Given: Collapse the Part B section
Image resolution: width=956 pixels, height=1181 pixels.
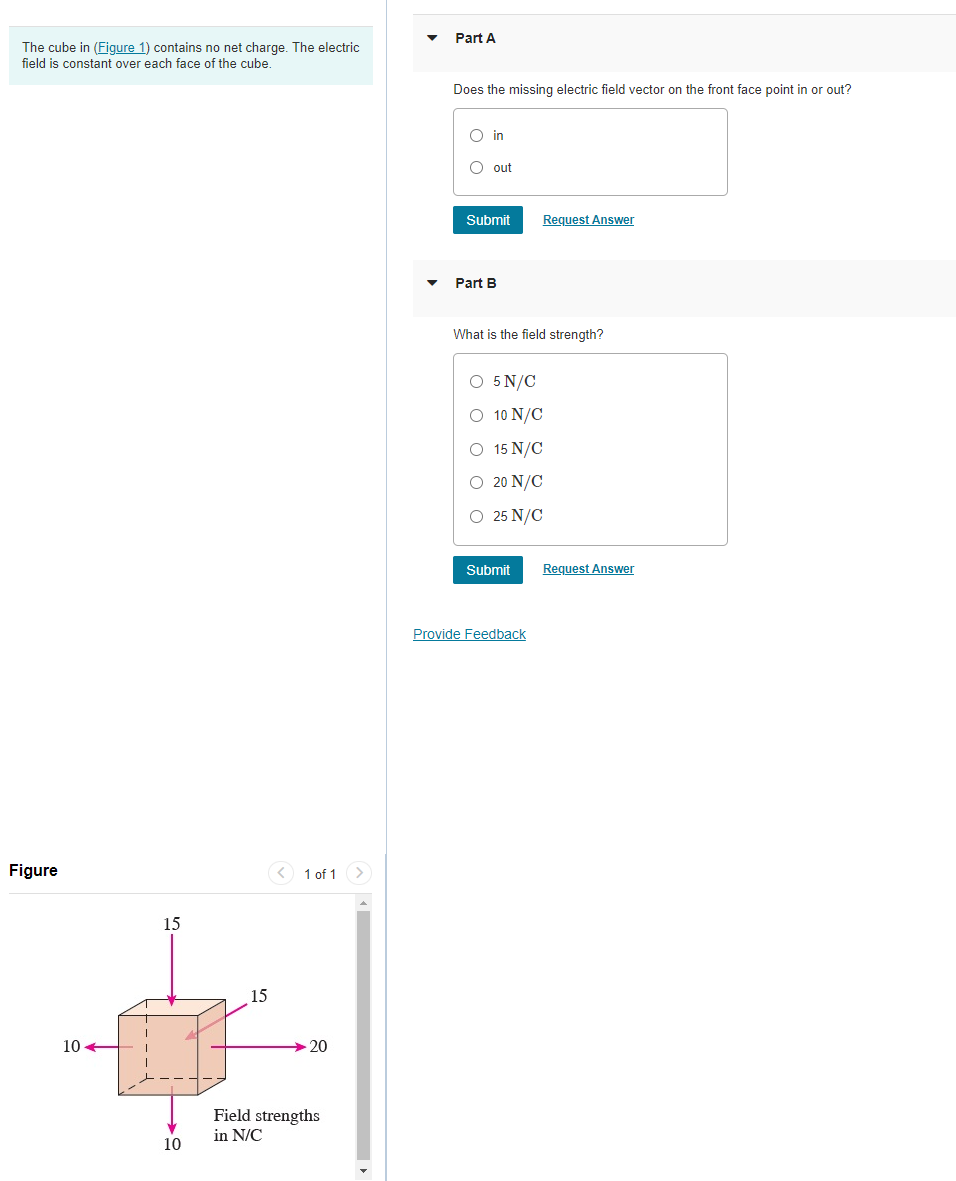Looking at the screenshot, I should tap(431, 283).
